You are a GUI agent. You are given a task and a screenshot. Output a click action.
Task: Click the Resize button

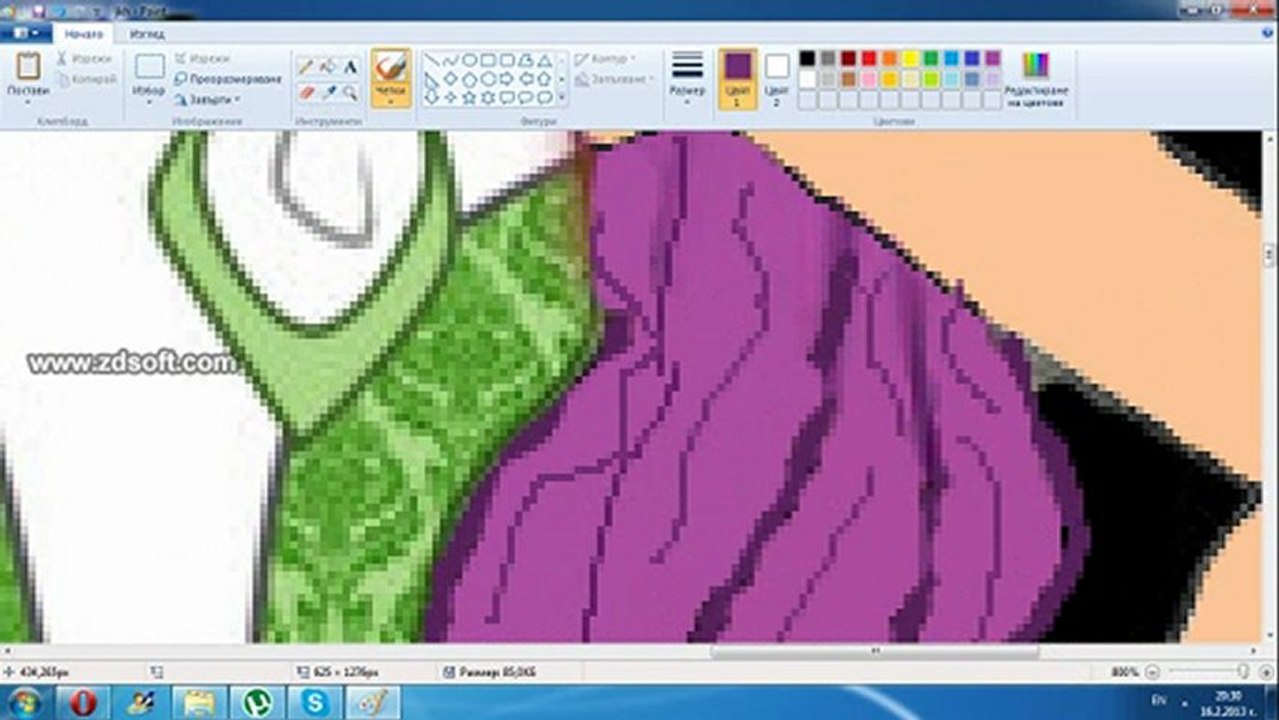[227, 79]
